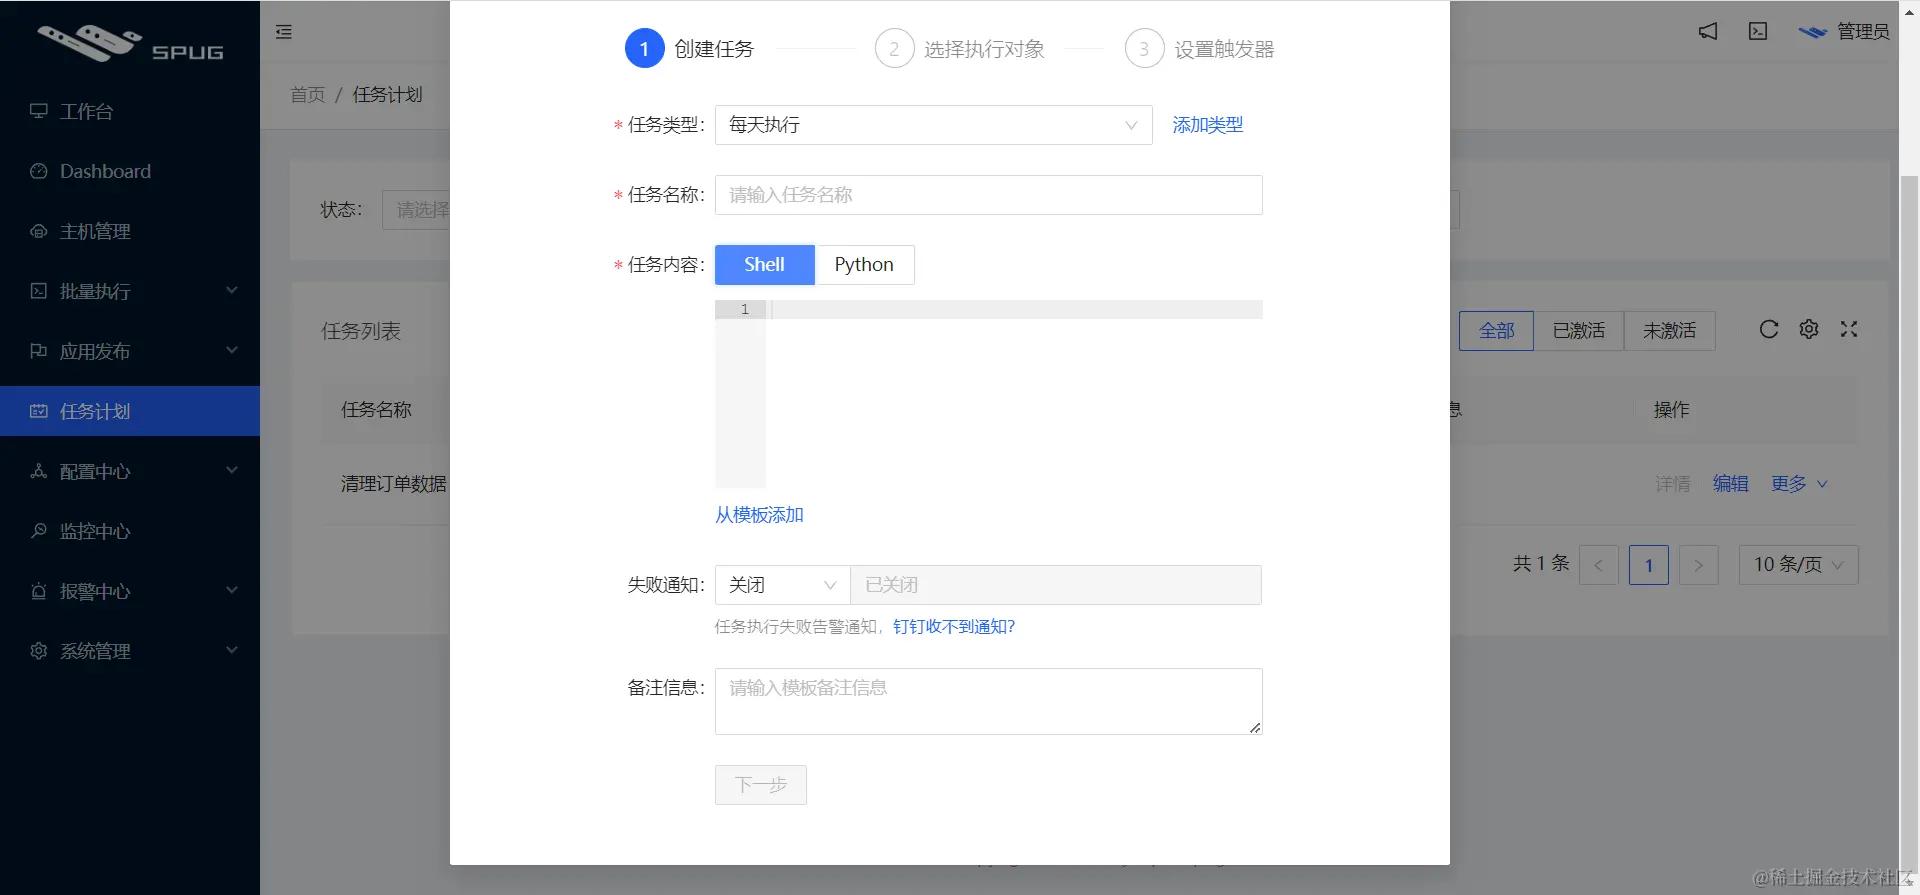Expand the 系统管理 sidebar submenu
1920x895 pixels.
coord(232,651)
